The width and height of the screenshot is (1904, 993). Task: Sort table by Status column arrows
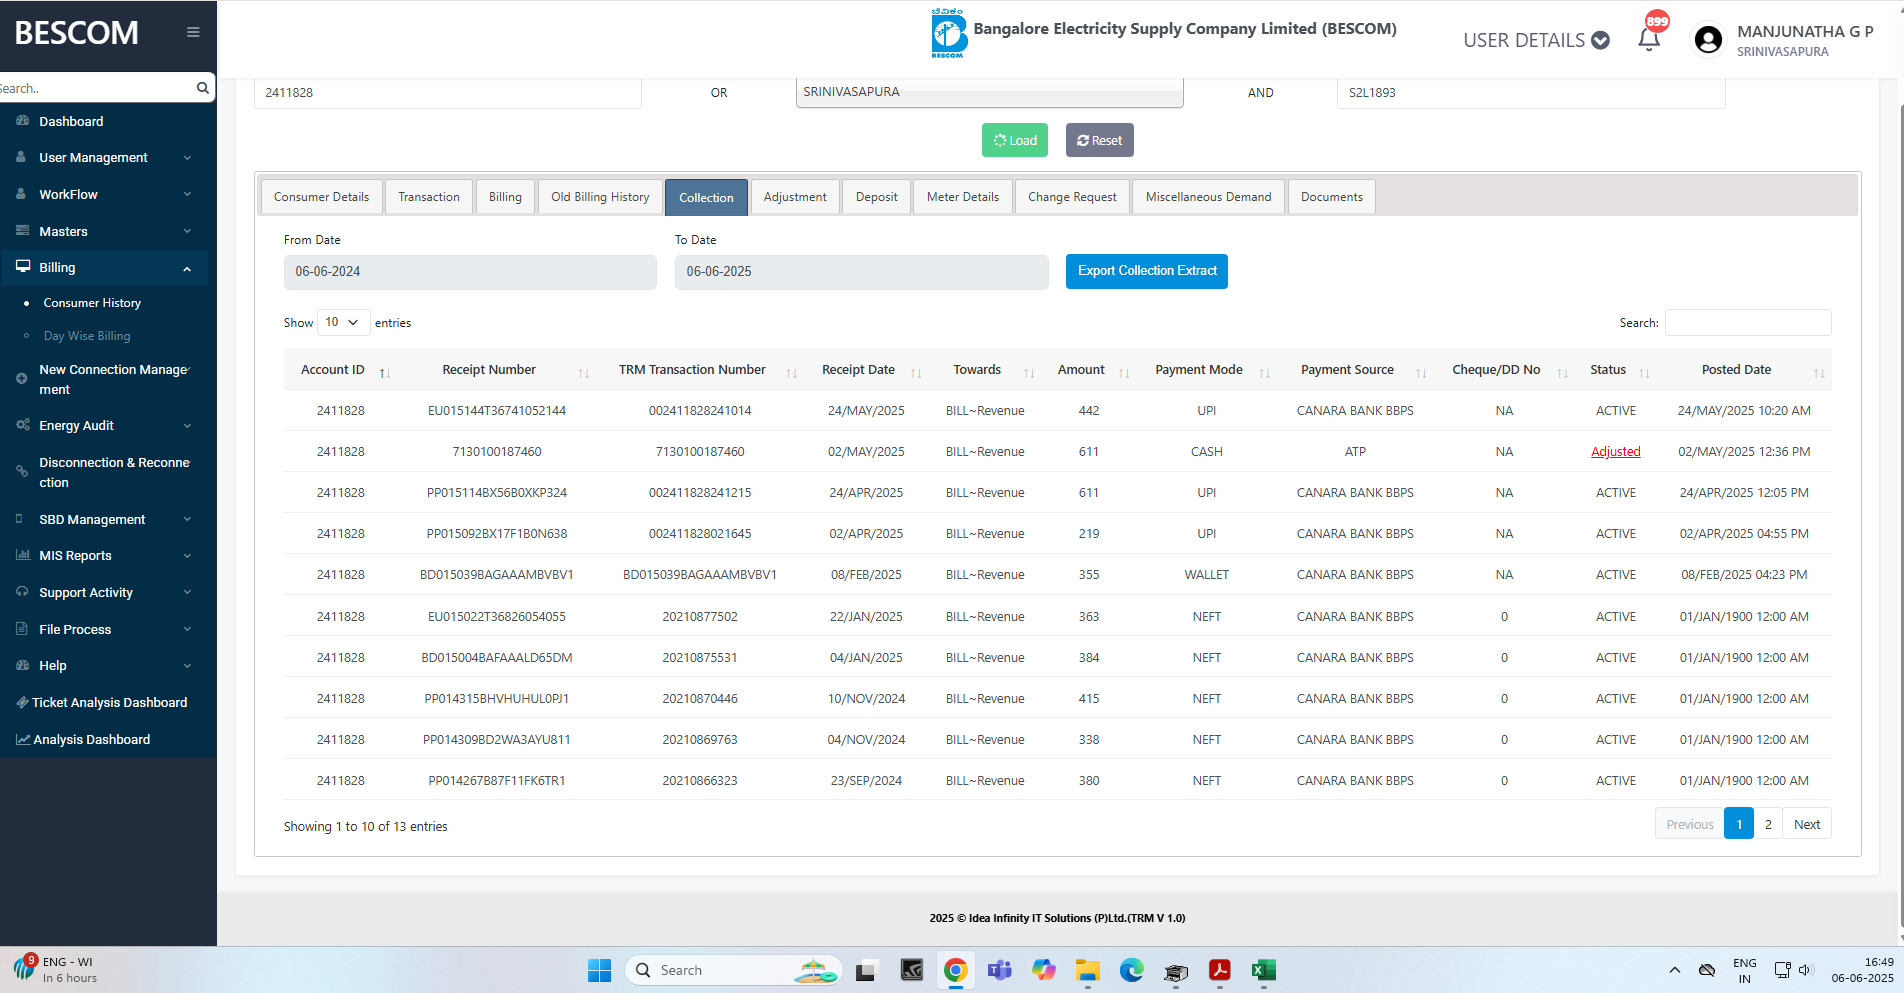(x=1645, y=372)
